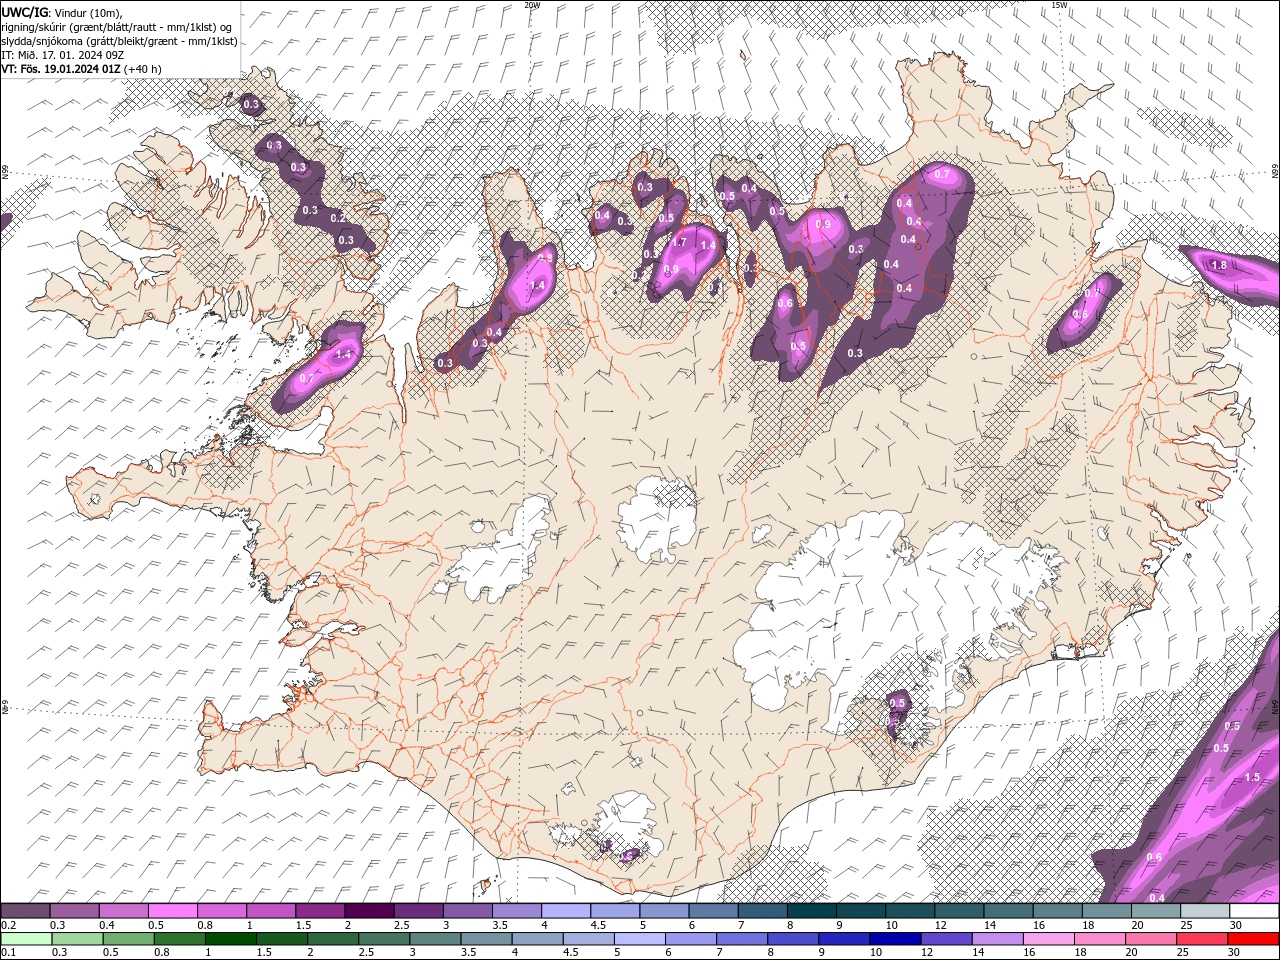The width and height of the screenshot is (1280, 960).
Task: Select the bright red swatch after lower 30
Action: click(x=1252, y=939)
